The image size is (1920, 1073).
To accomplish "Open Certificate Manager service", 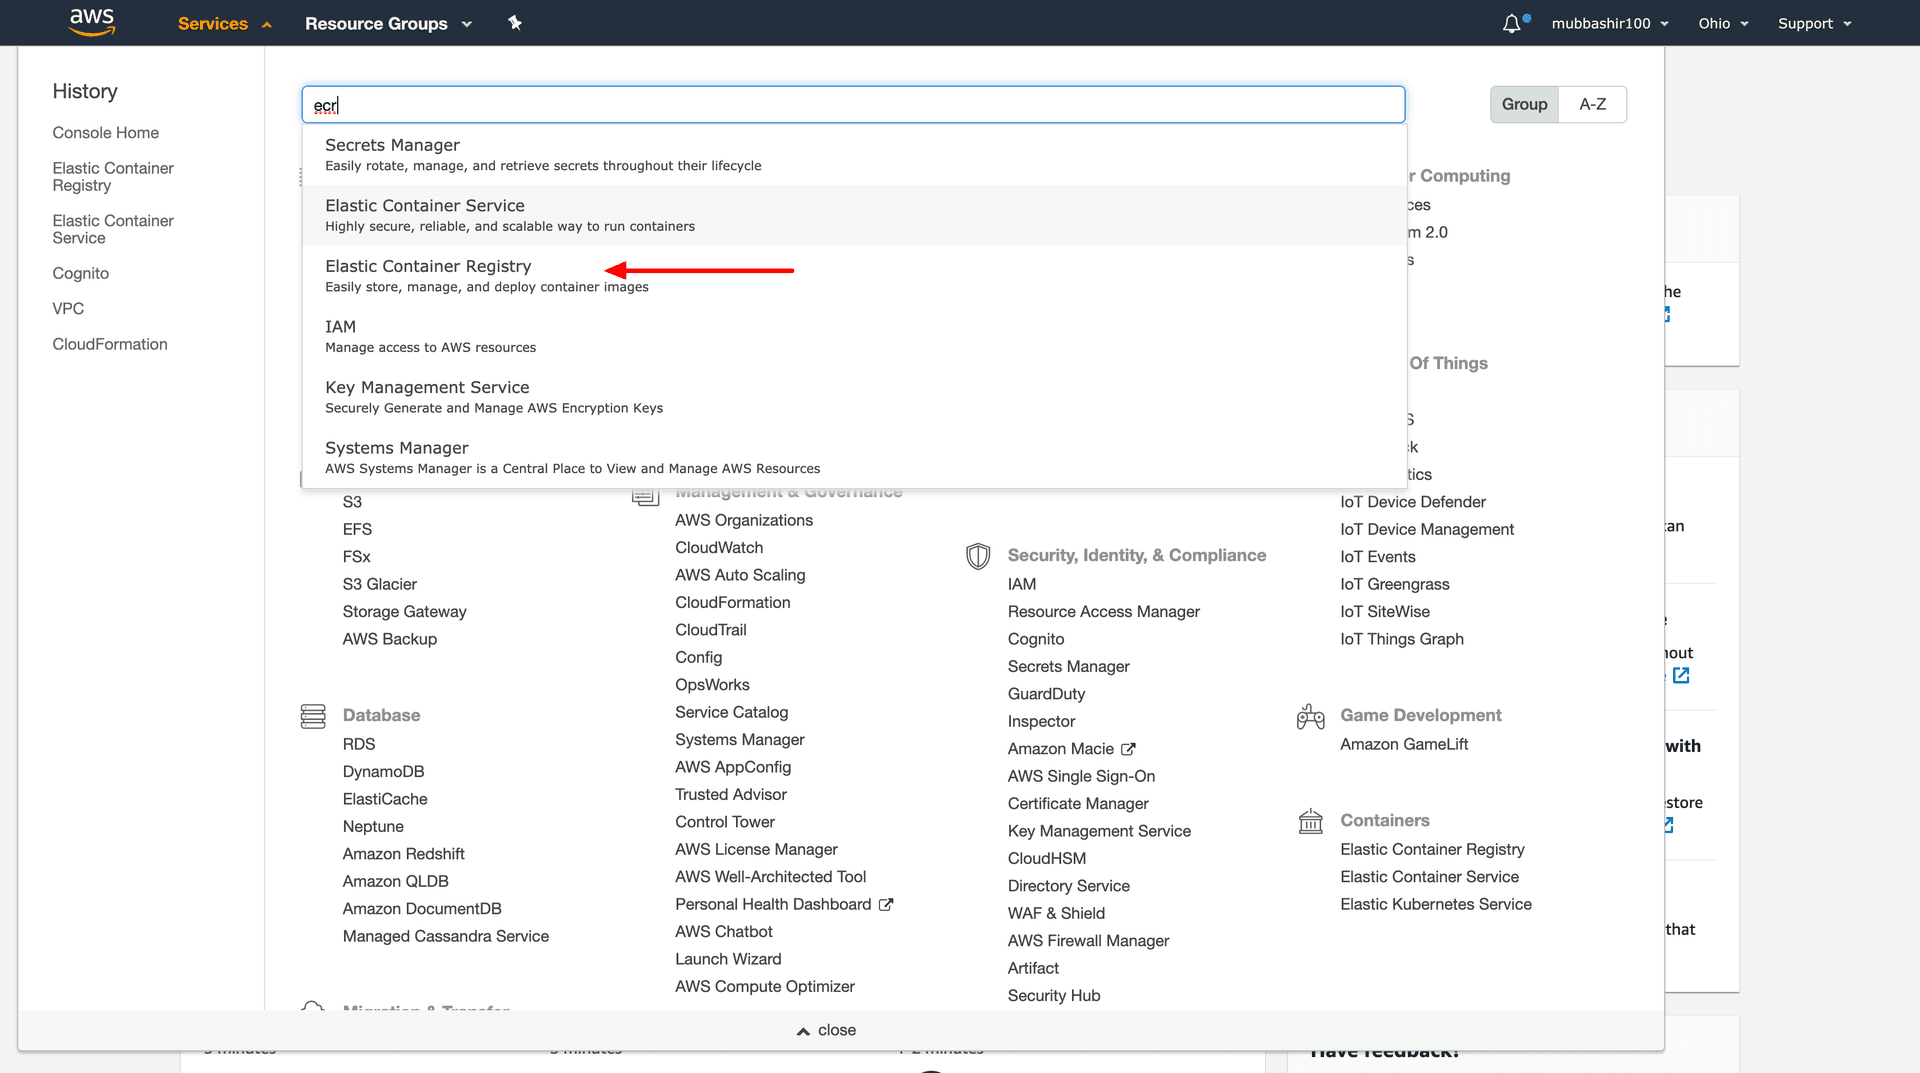I will pyautogui.click(x=1078, y=804).
